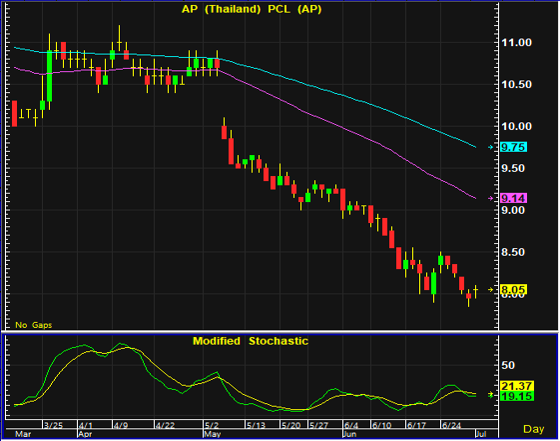560x441 pixels.
Task: Click the 5/27 date marker
Action: pos(319,425)
